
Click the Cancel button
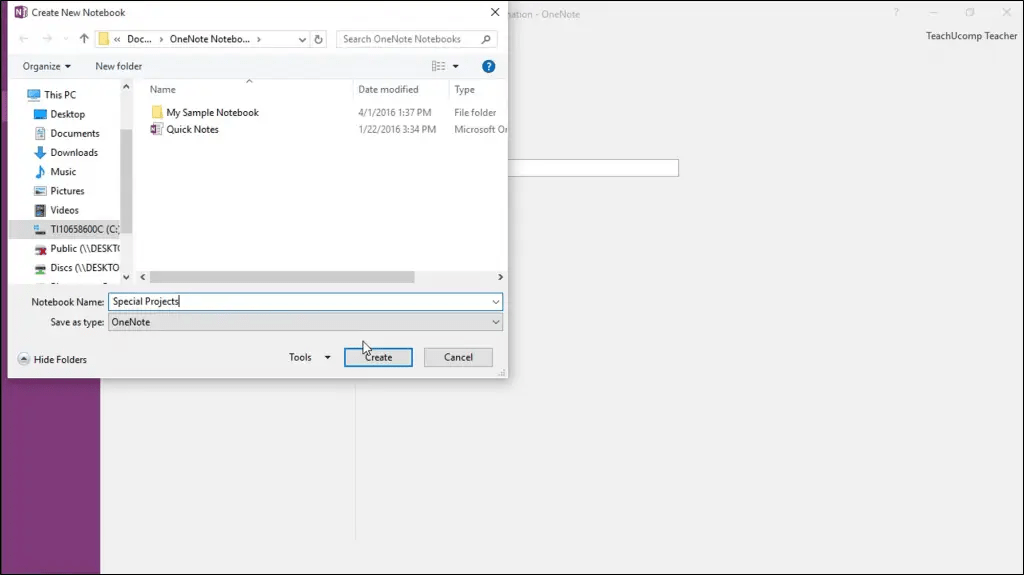click(458, 357)
